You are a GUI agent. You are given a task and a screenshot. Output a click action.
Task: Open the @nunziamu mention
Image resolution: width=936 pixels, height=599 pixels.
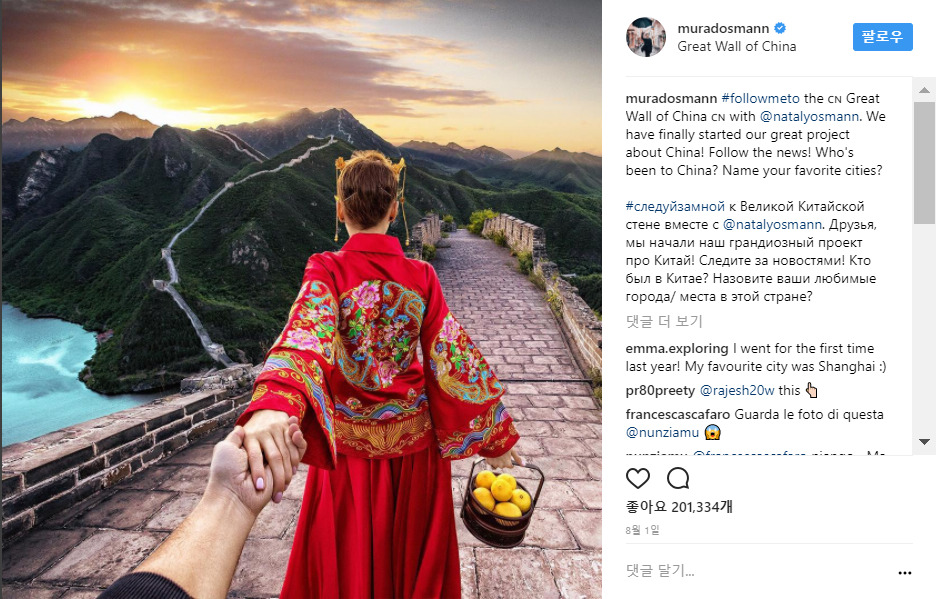(662, 432)
